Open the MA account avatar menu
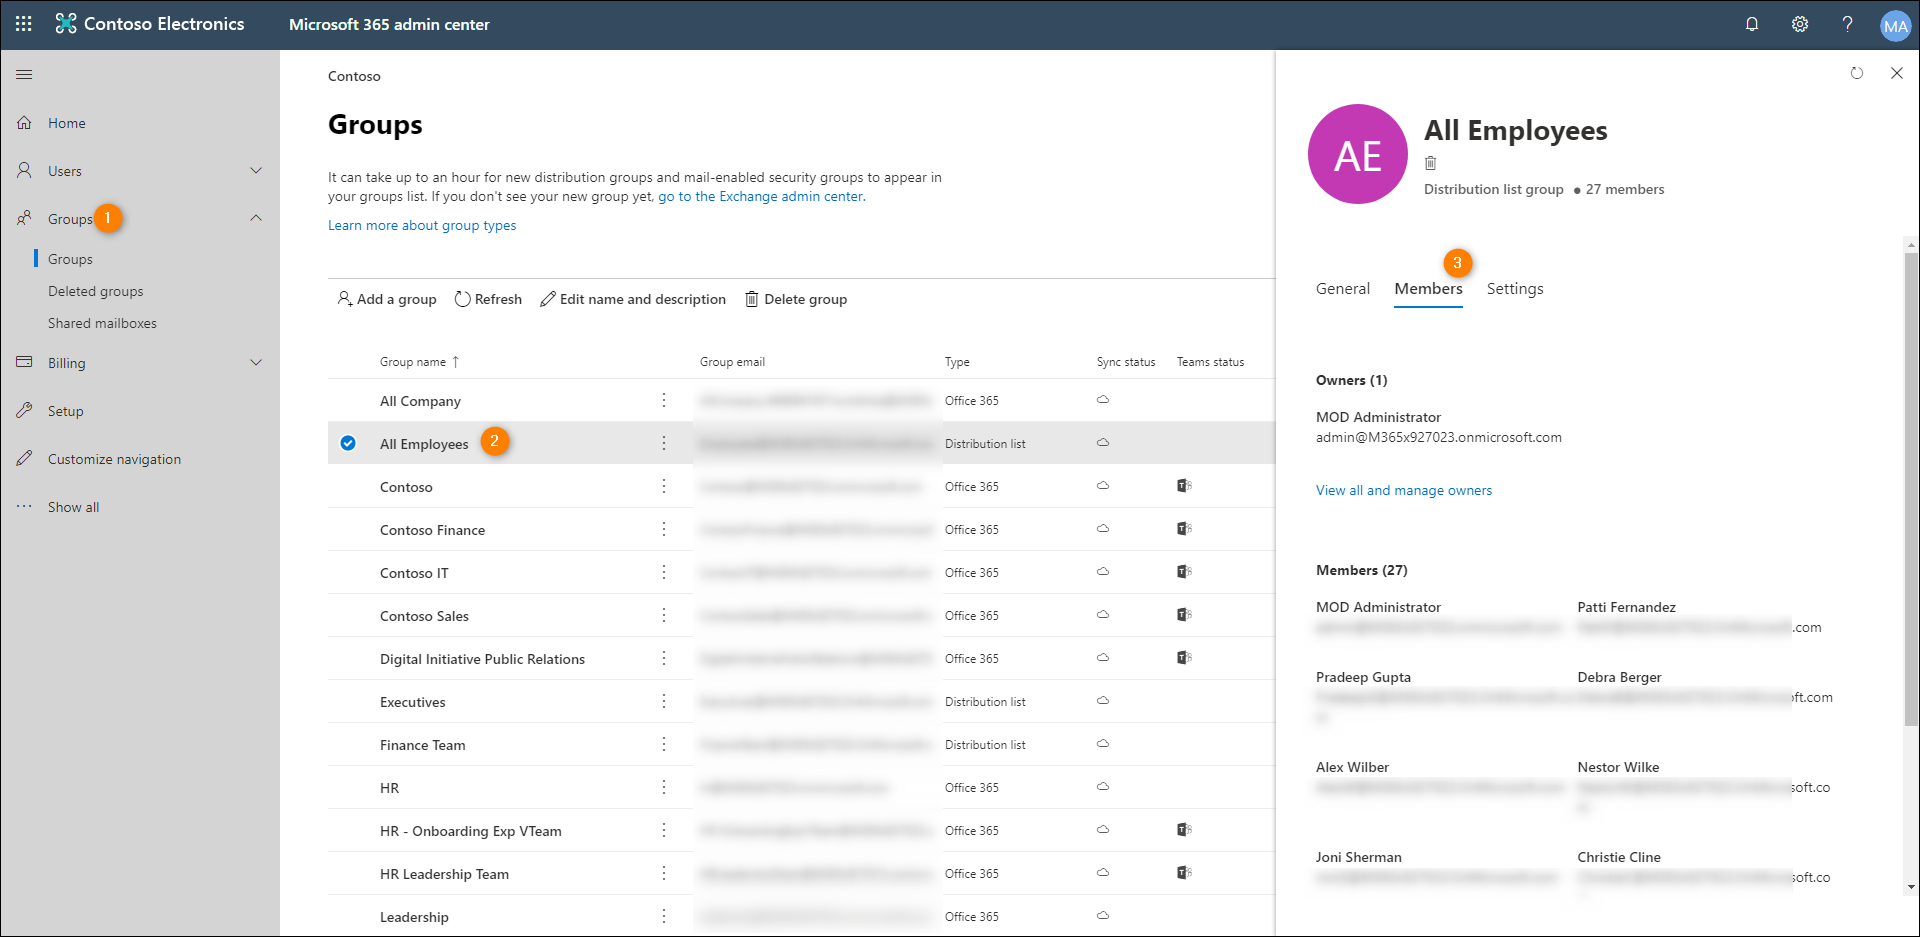The height and width of the screenshot is (937, 1920). pyautogui.click(x=1896, y=24)
